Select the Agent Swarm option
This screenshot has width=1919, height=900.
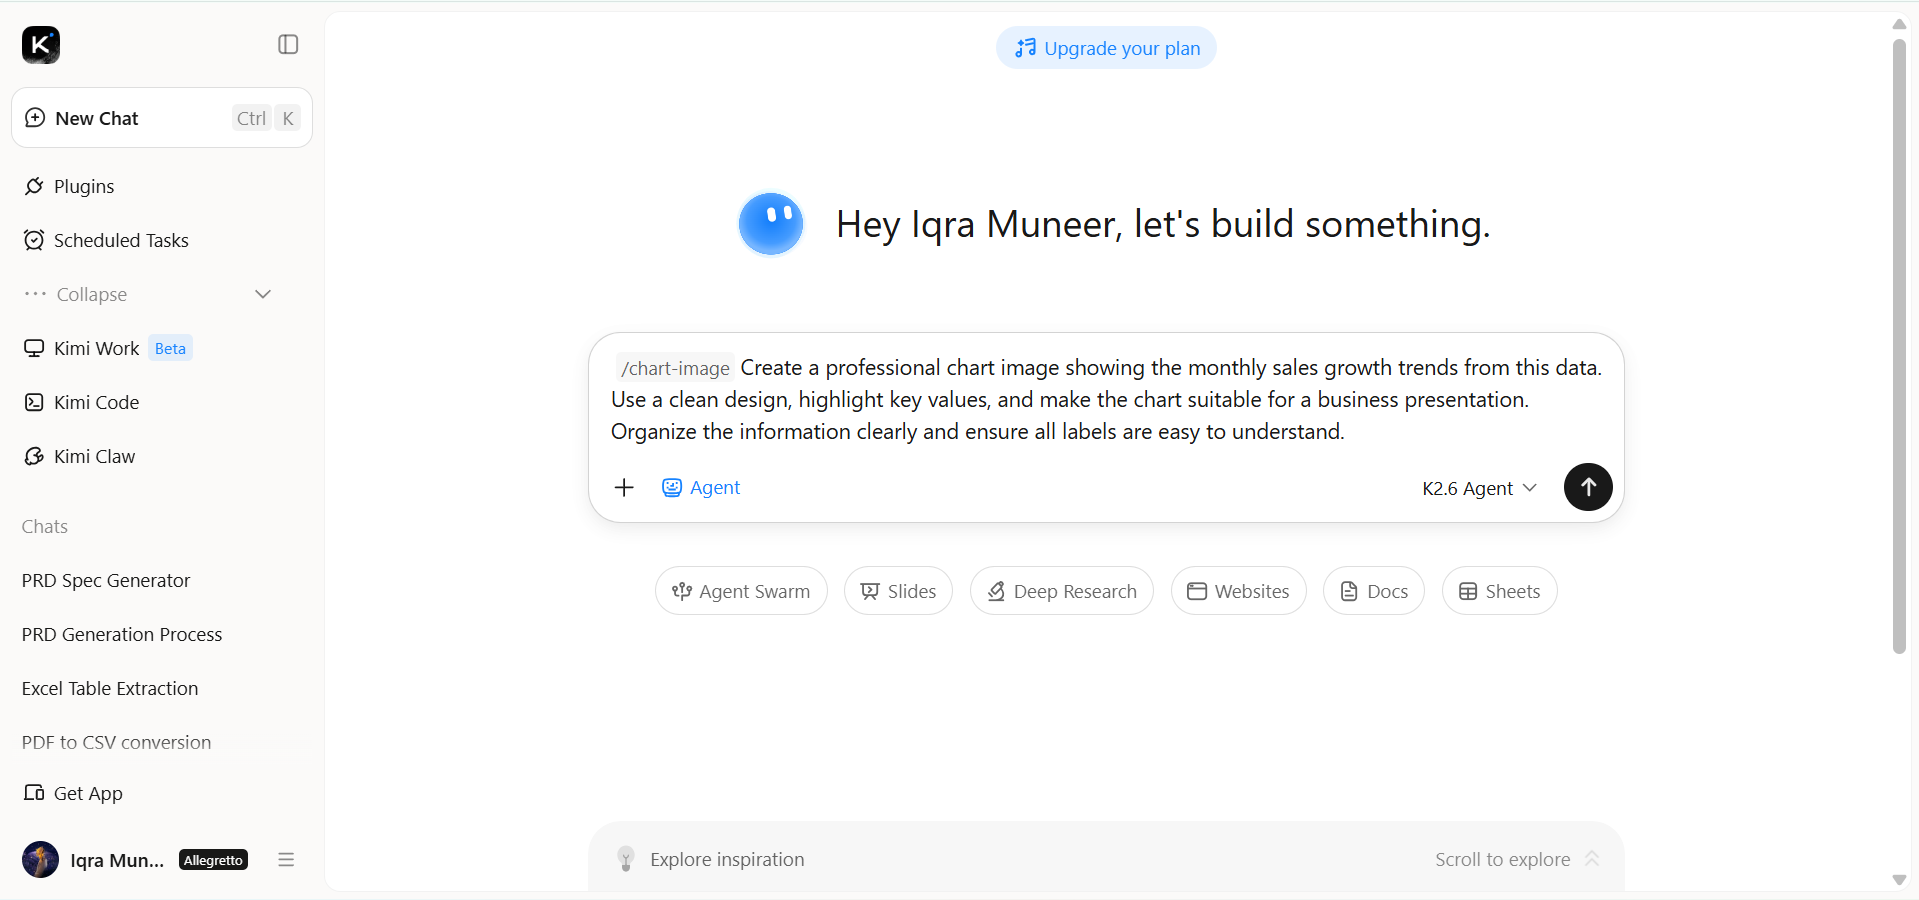(x=741, y=591)
